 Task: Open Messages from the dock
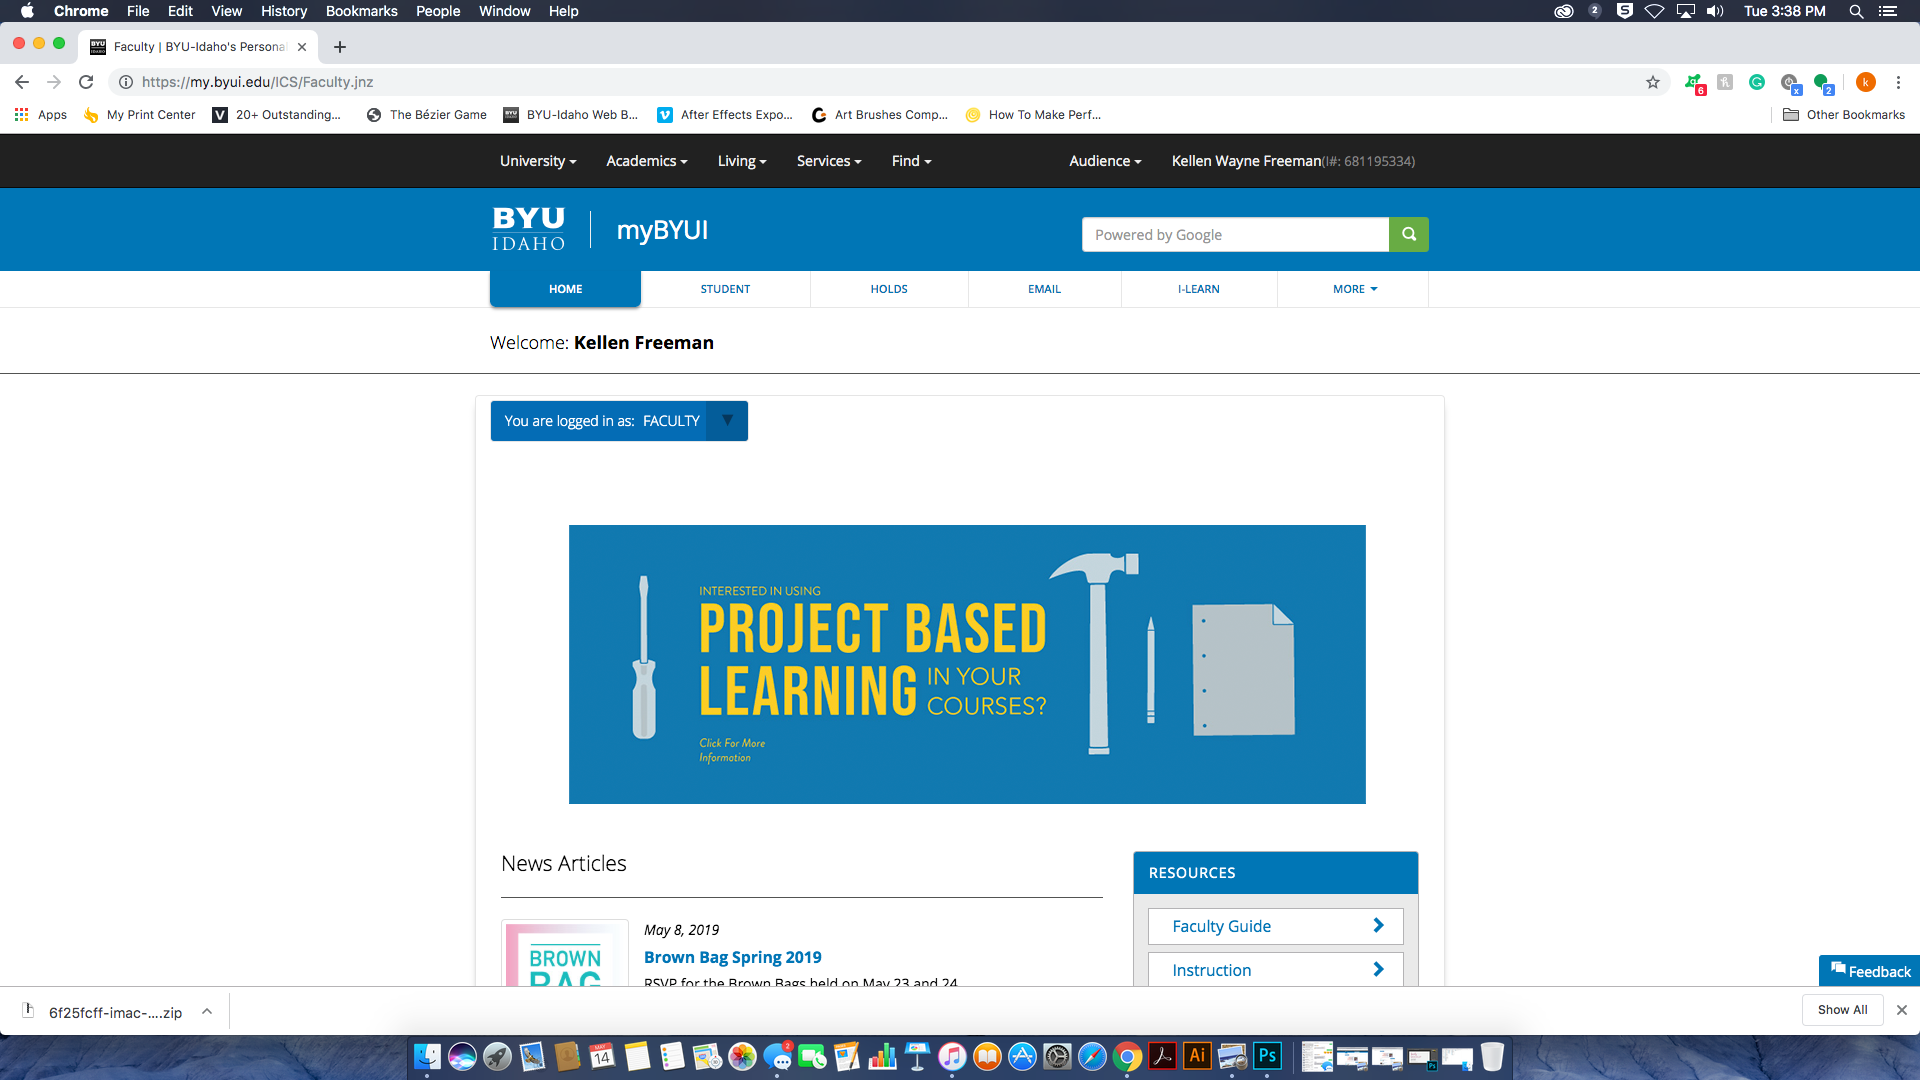coord(777,1056)
